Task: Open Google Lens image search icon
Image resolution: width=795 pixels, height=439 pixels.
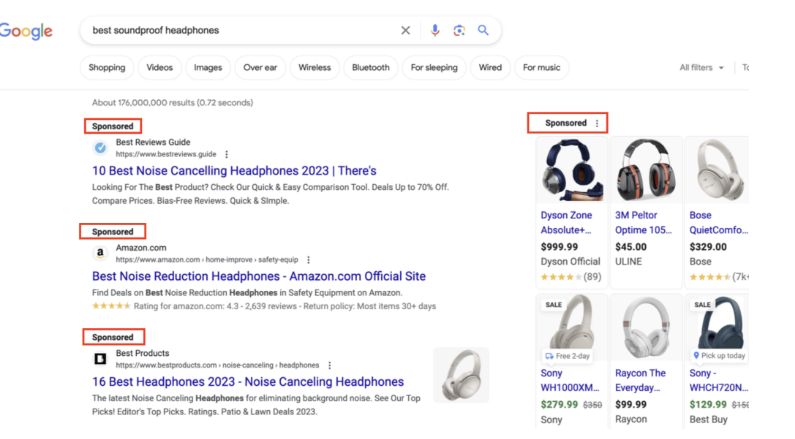Action: (x=459, y=30)
